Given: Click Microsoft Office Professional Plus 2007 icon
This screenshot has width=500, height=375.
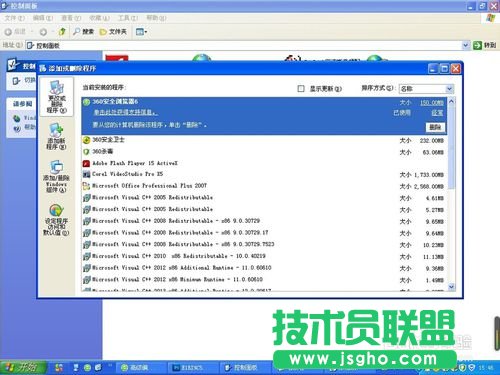Looking at the screenshot, I should (x=86, y=186).
